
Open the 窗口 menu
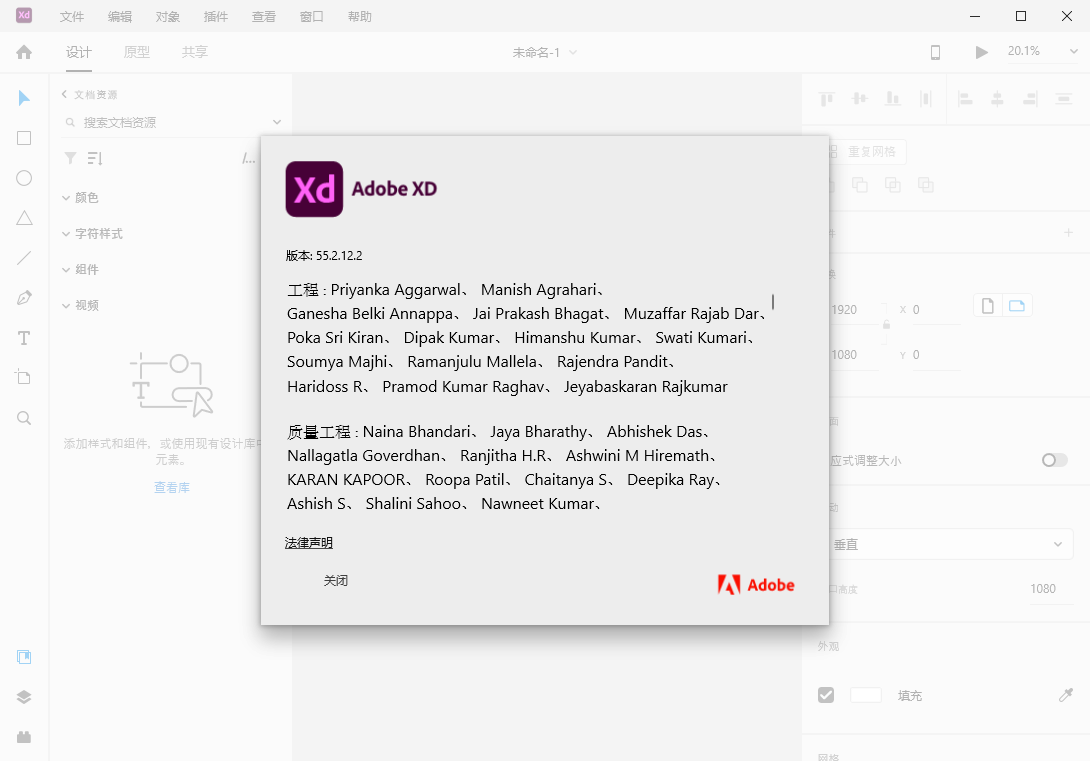pyautogui.click(x=311, y=17)
